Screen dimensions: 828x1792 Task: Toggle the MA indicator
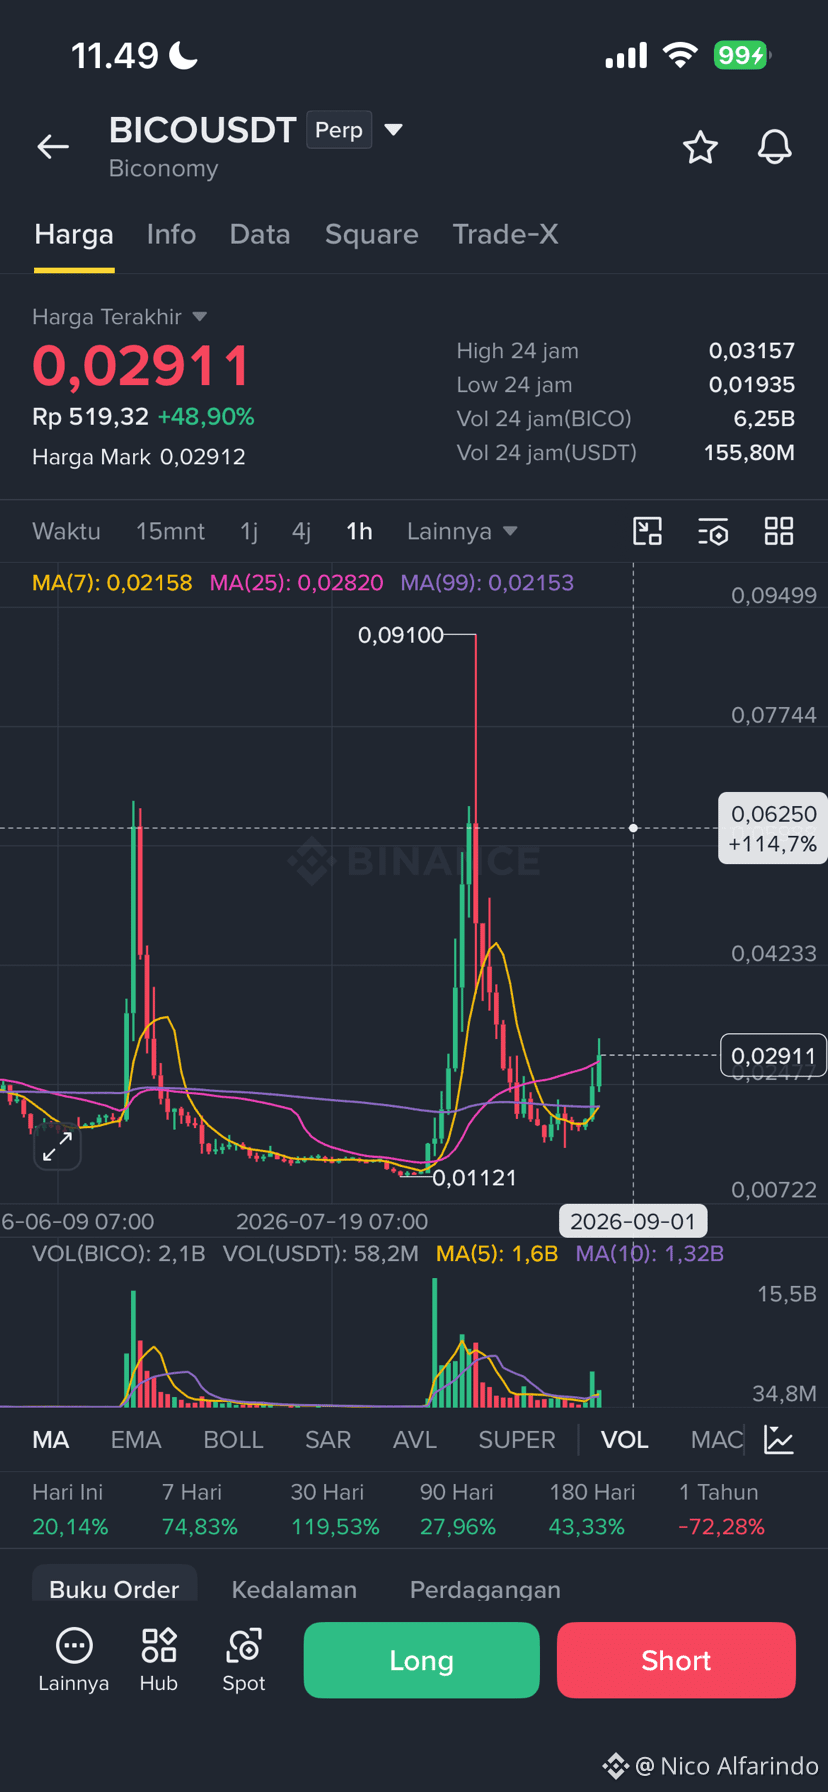coord(51,1440)
